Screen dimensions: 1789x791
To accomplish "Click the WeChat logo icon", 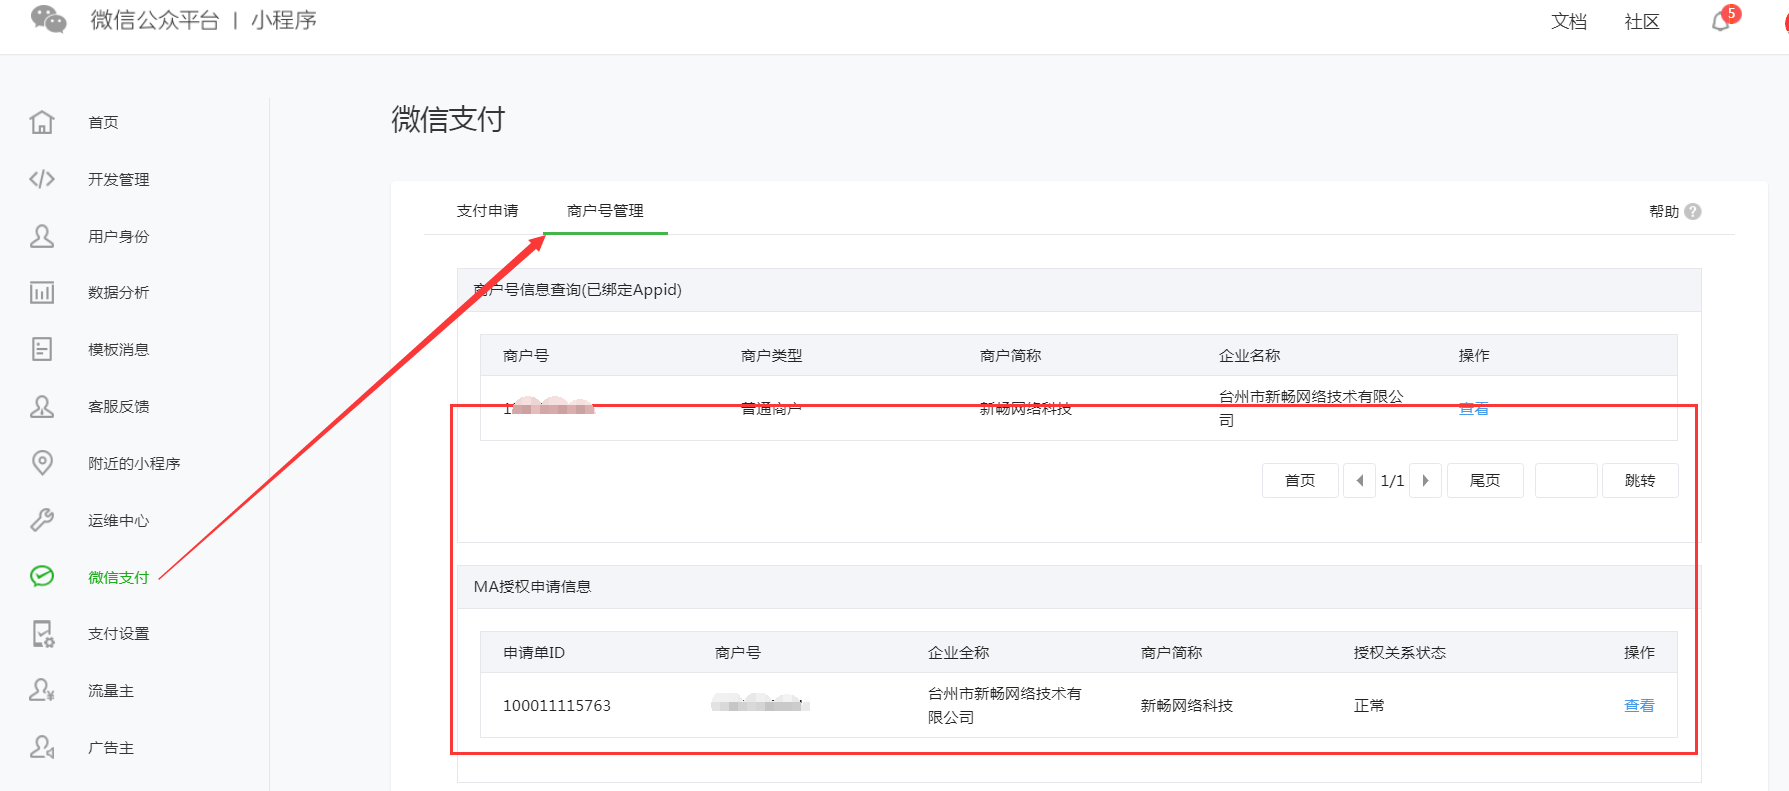I will pos(48,20).
